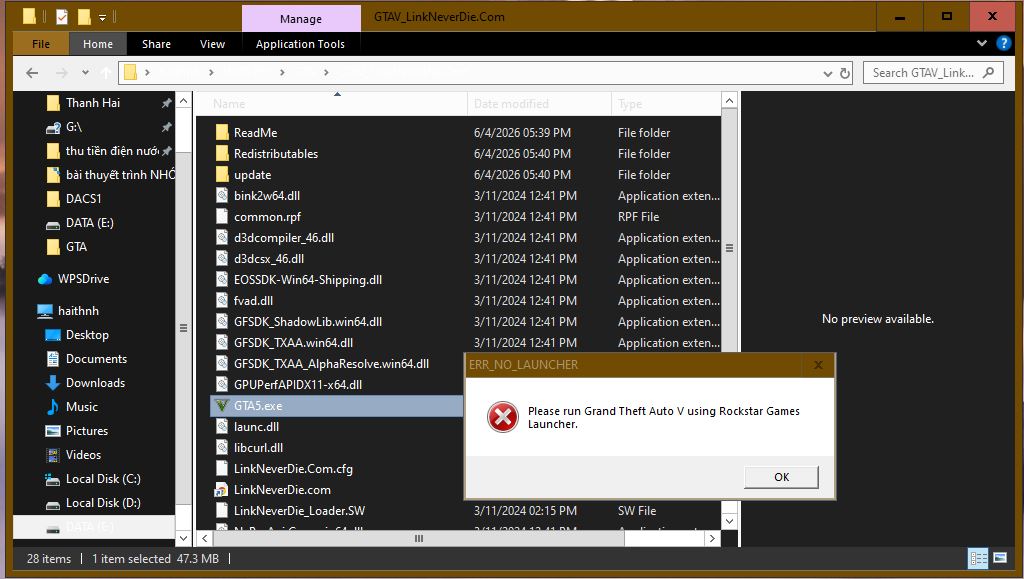Click the update folder icon
The image size is (1024, 579).
pyautogui.click(x=222, y=174)
